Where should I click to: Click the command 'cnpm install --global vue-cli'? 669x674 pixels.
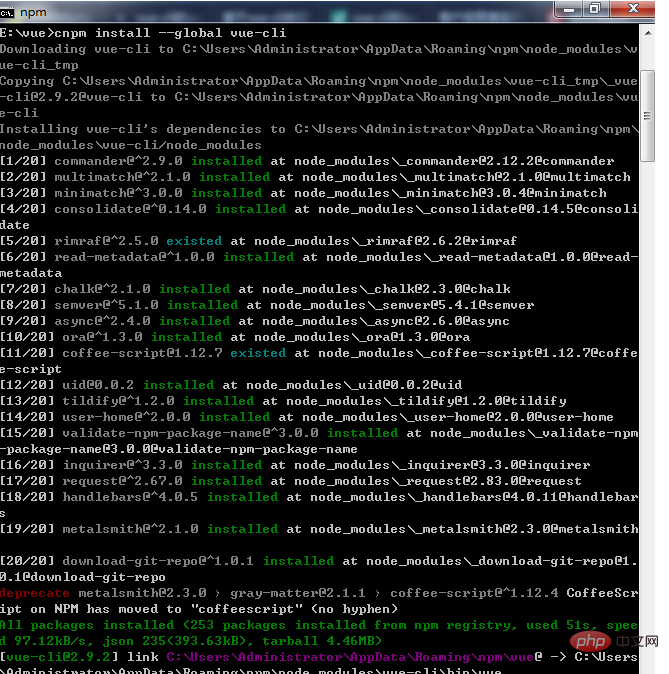(170, 33)
